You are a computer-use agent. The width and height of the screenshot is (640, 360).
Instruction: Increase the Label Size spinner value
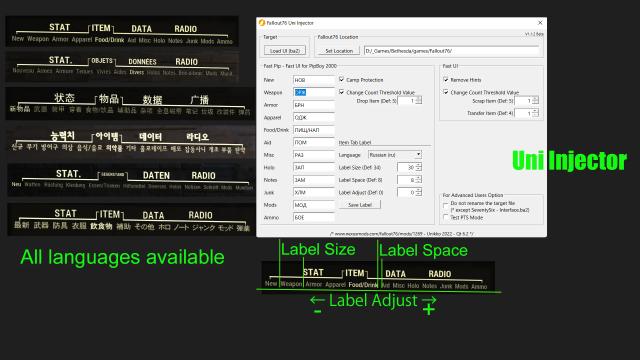click(418, 165)
